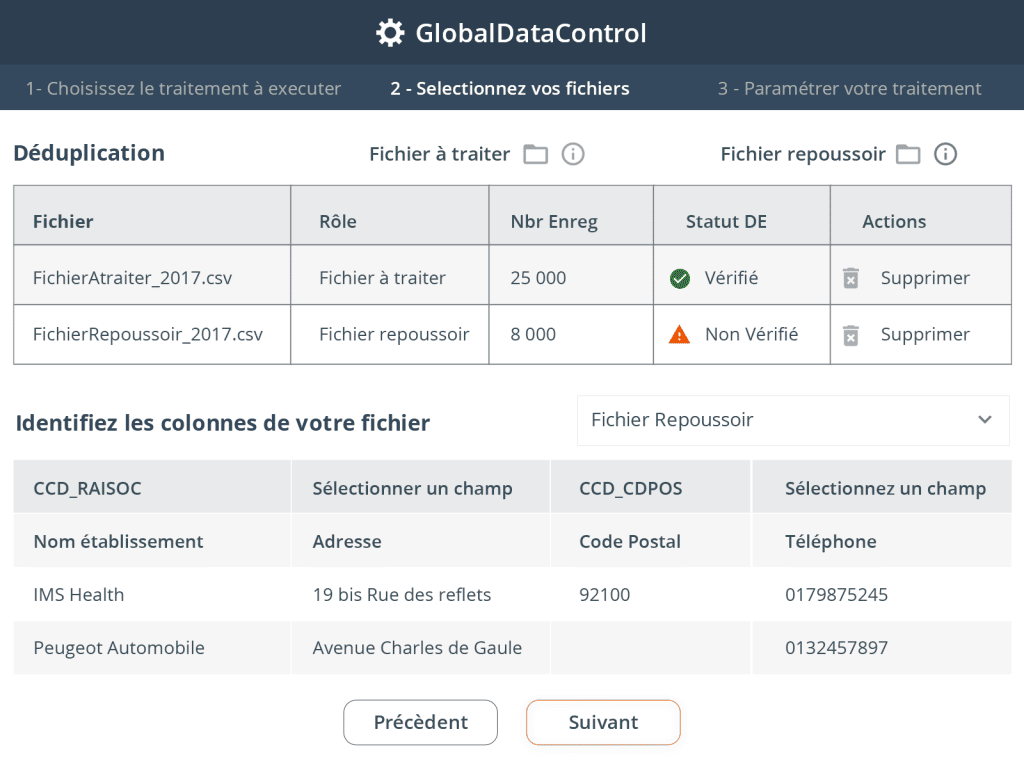This screenshot has width=1024, height=768.
Task: Click Supprimer link for Fichier à traiter row
Action: click(925, 278)
